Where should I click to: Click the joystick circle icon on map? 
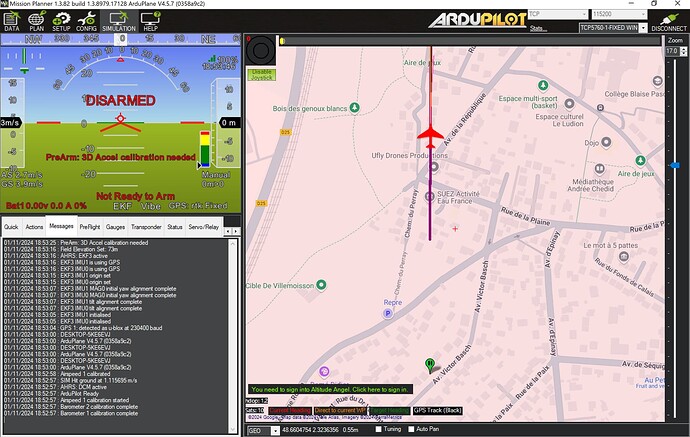coord(261,51)
